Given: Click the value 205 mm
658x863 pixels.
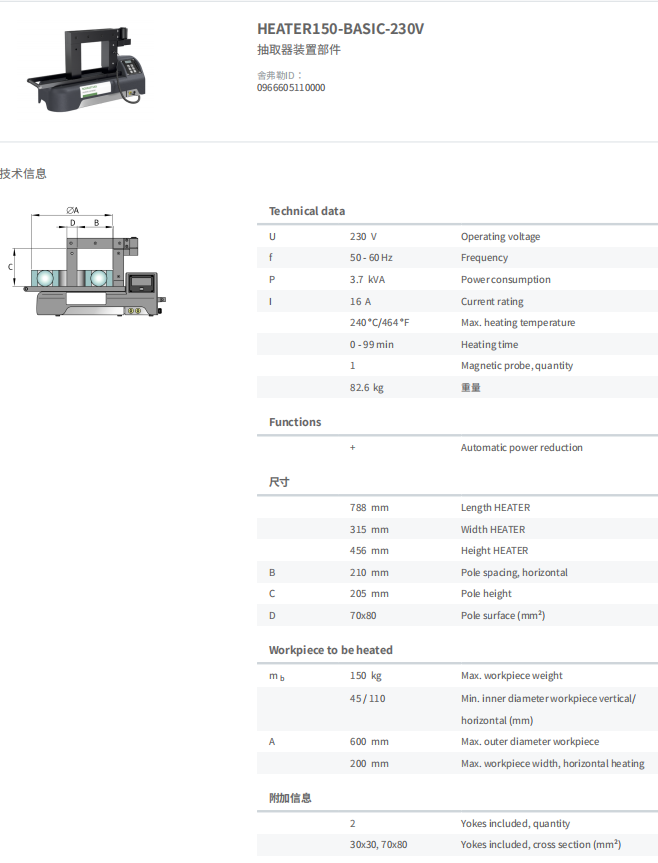Looking at the screenshot, I should pyautogui.click(x=369, y=593).
